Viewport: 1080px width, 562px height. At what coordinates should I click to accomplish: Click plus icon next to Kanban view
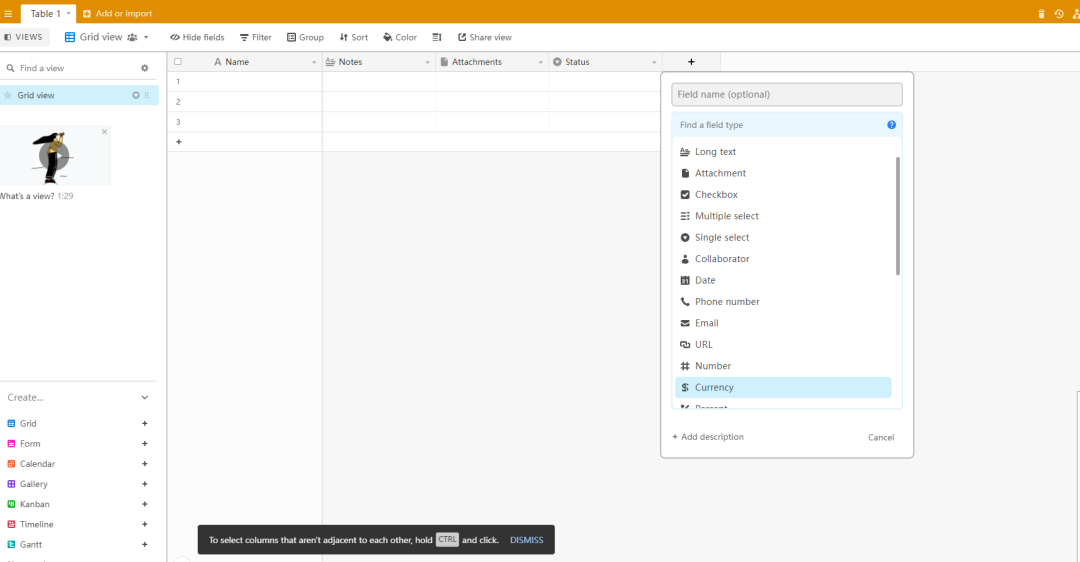pos(145,504)
